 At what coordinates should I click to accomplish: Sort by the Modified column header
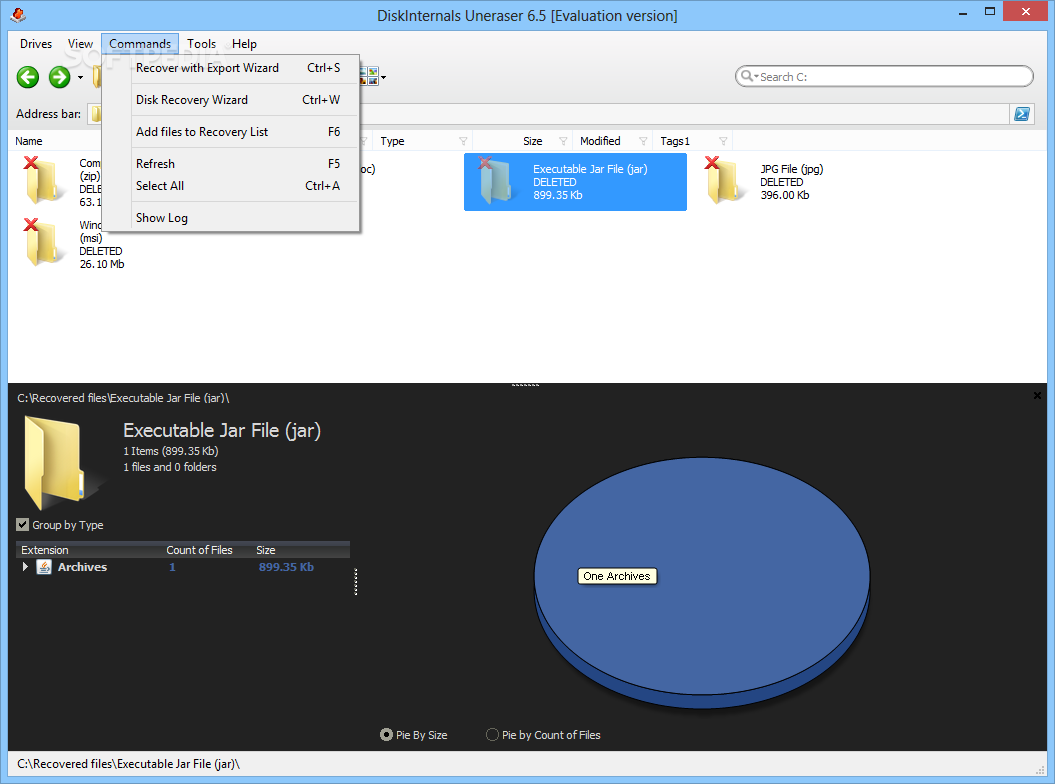point(600,141)
